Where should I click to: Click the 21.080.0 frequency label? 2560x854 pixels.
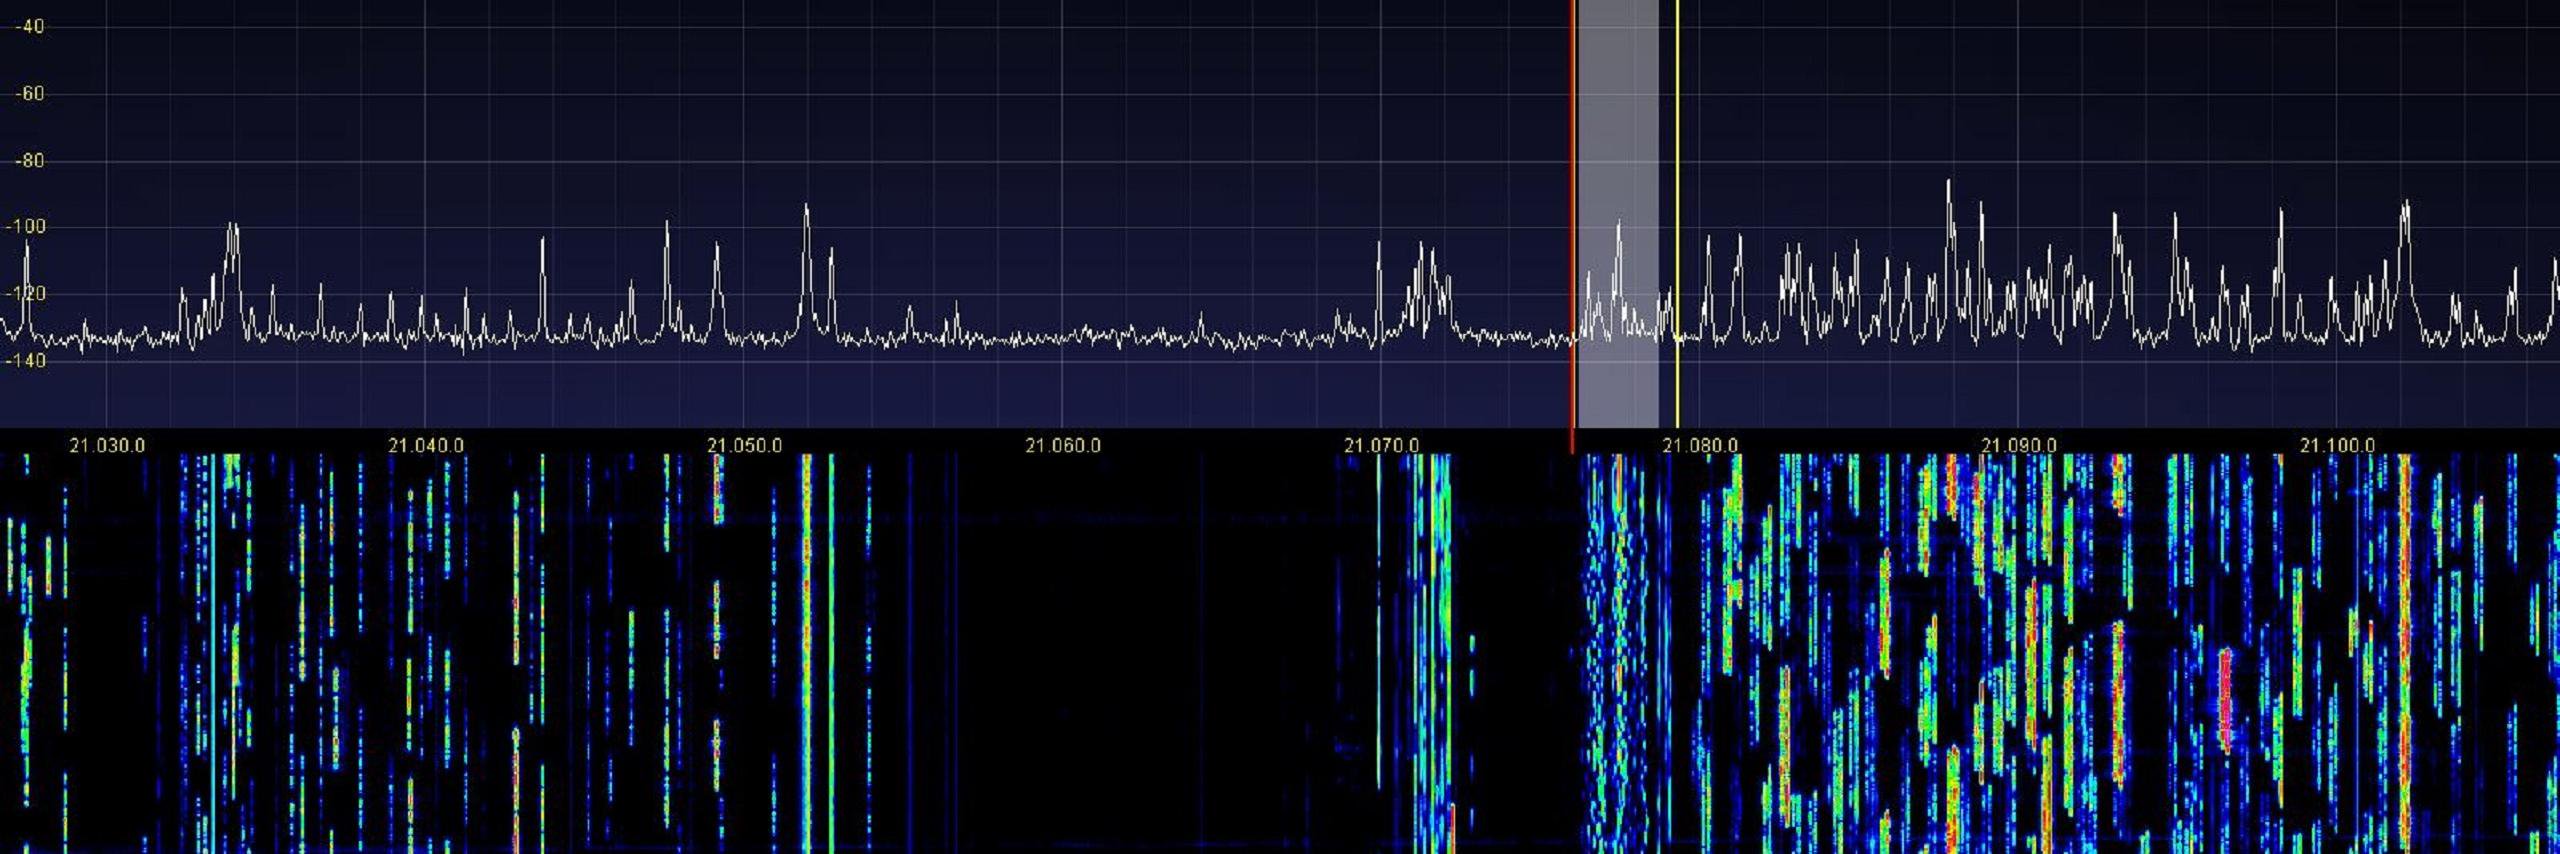pos(1700,445)
